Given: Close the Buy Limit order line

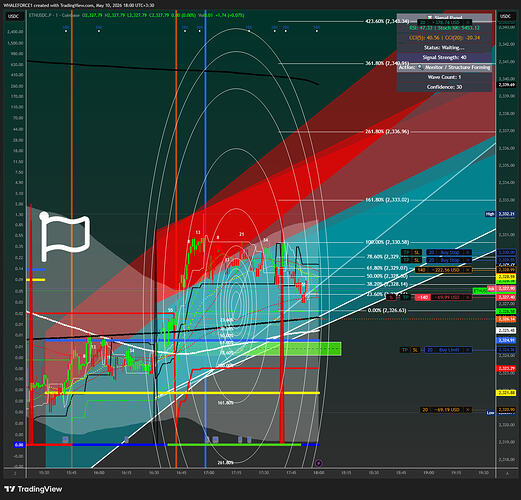Looking at the screenshot, I should (x=467, y=350).
